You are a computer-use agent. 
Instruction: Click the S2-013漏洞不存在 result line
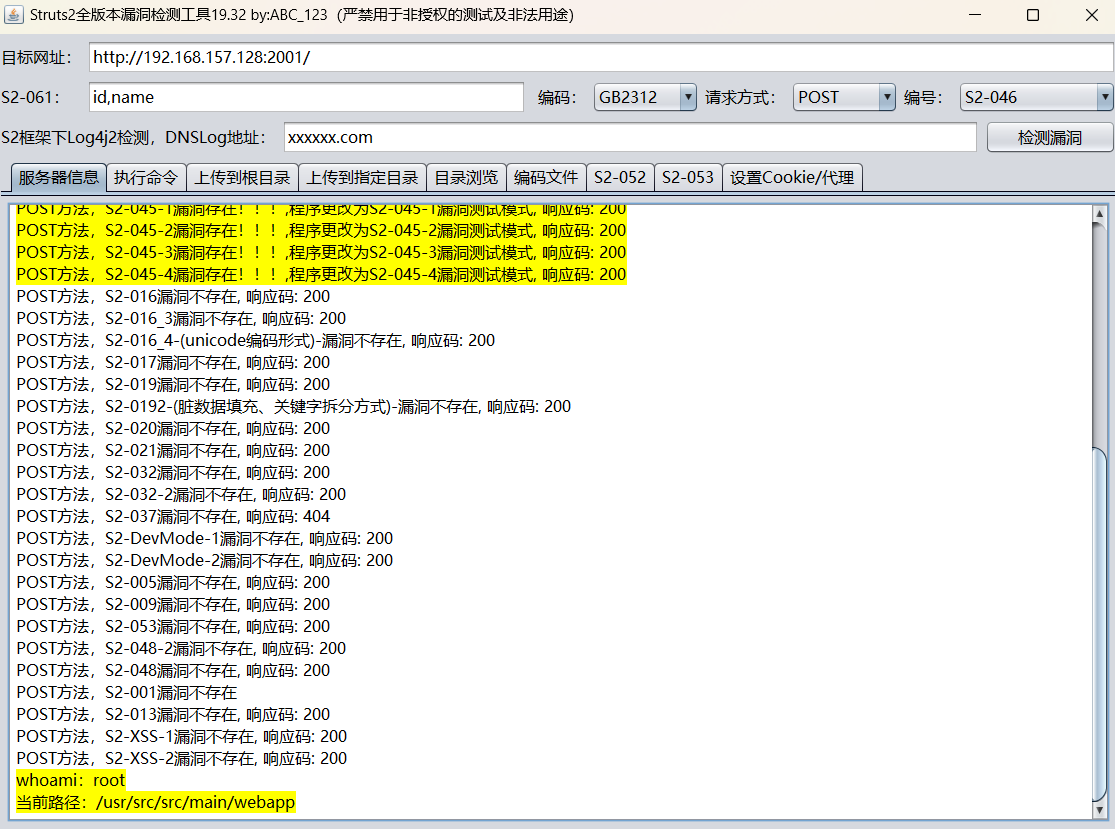[x=173, y=715]
